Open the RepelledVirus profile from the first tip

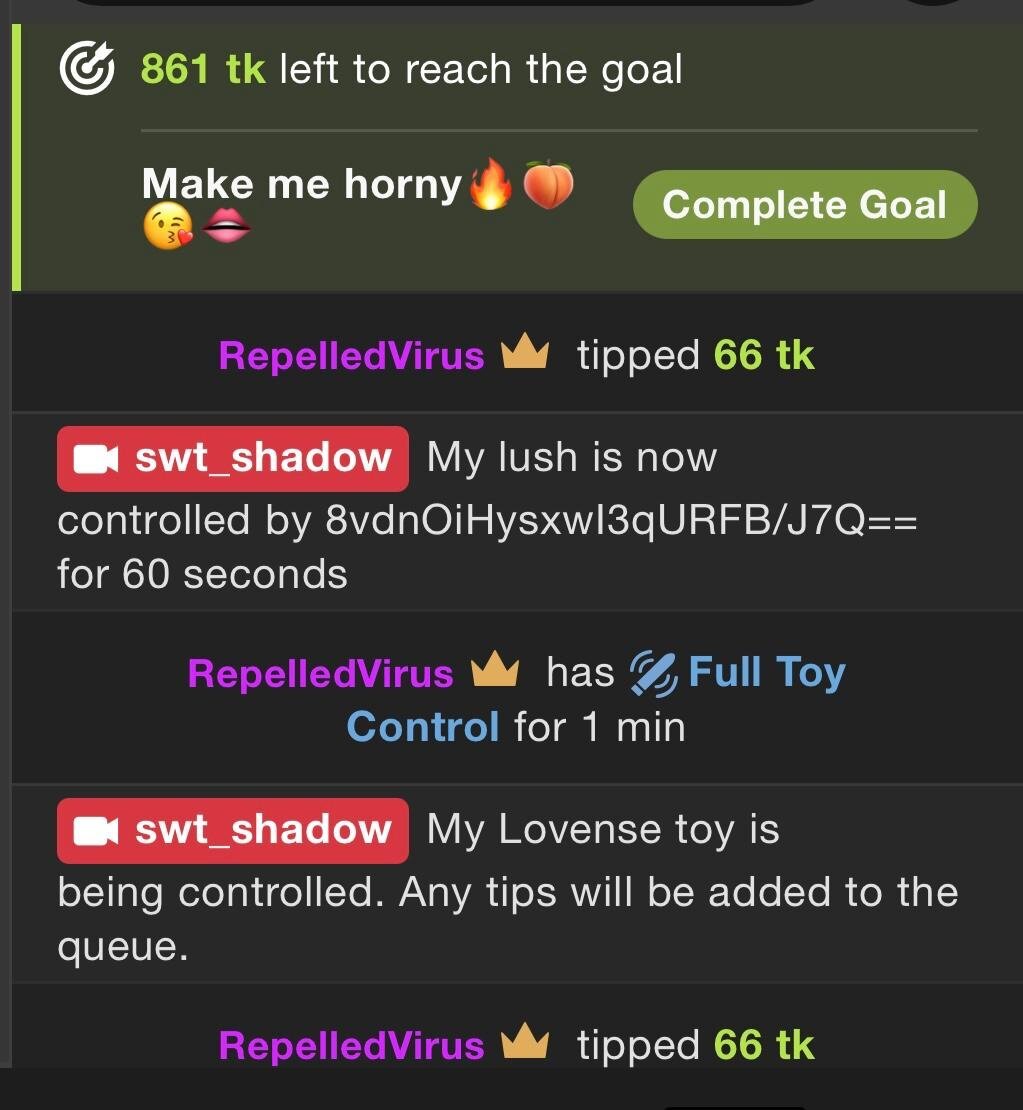[x=351, y=355]
